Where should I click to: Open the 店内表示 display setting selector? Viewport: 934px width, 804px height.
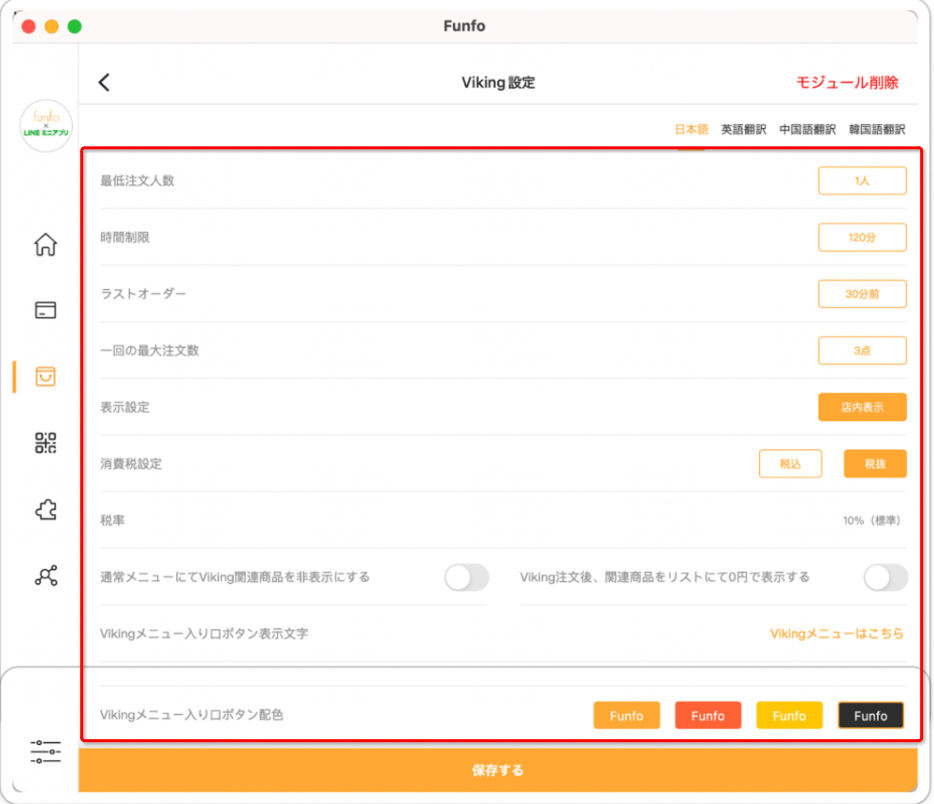coord(862,407)
